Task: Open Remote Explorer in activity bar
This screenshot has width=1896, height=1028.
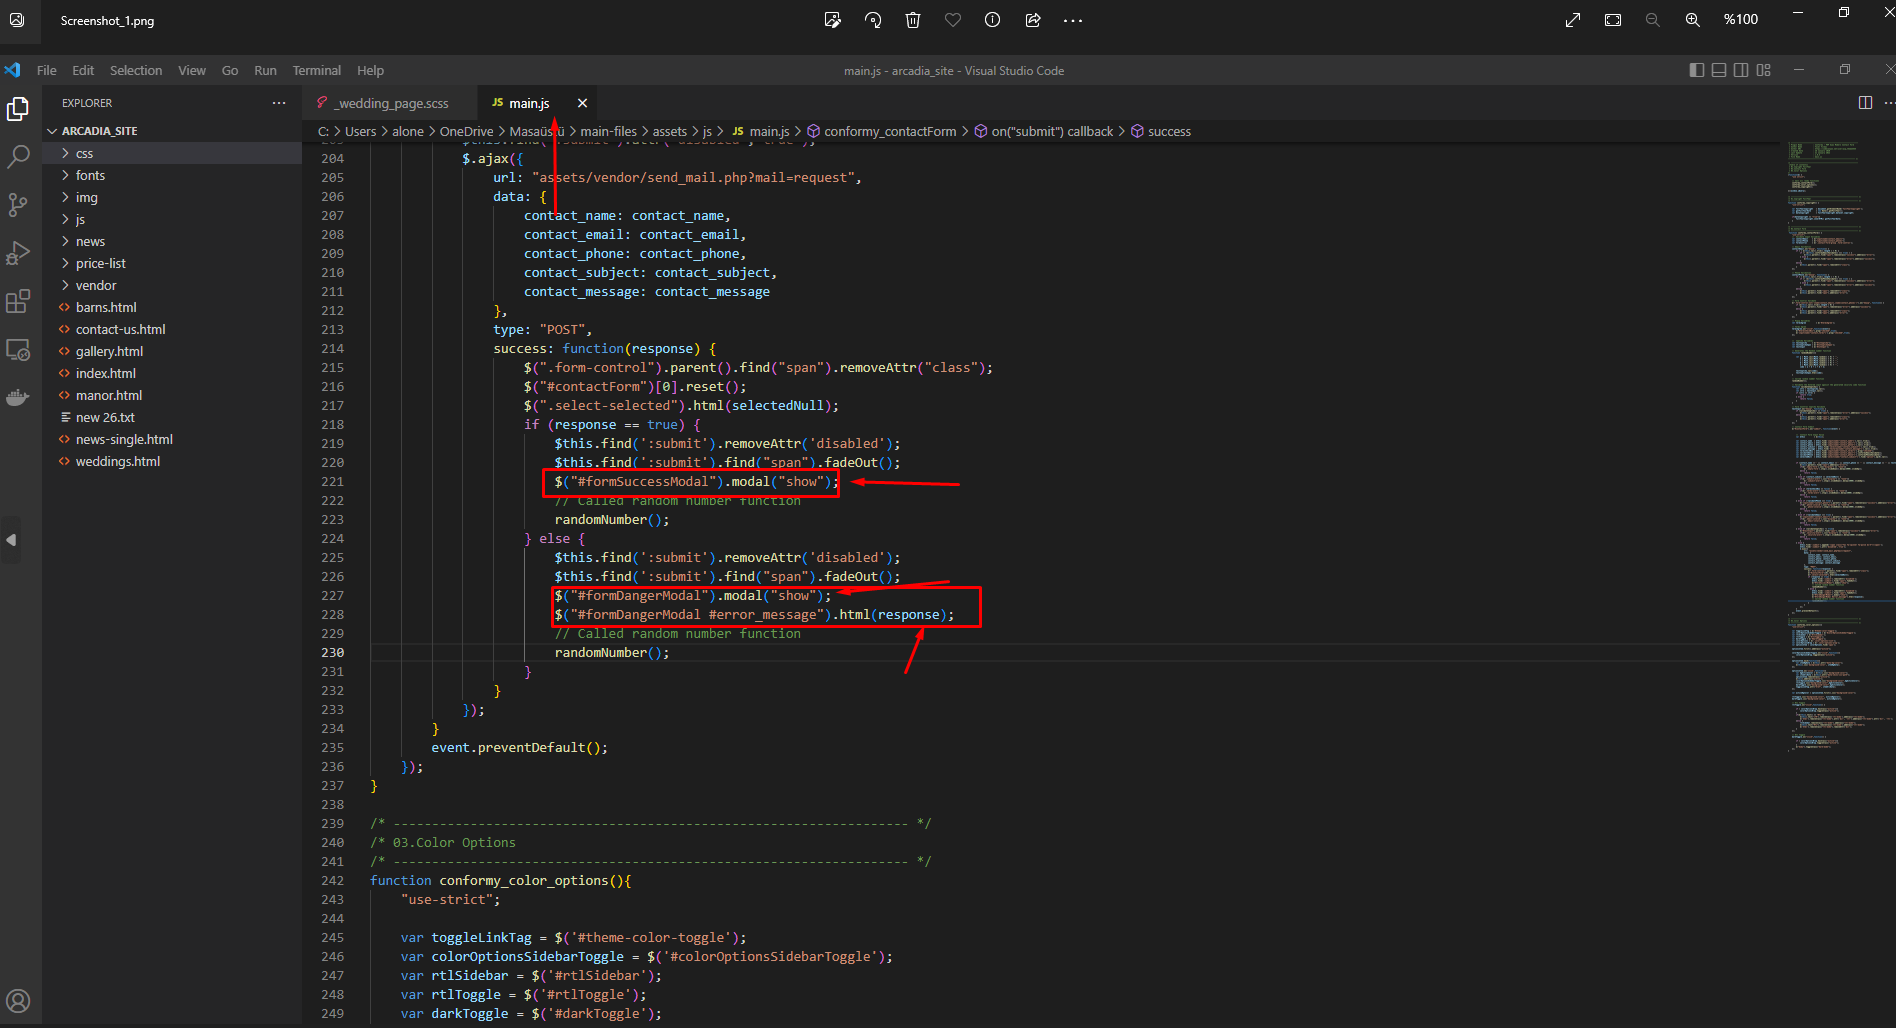Action: (x=18, y=349)
